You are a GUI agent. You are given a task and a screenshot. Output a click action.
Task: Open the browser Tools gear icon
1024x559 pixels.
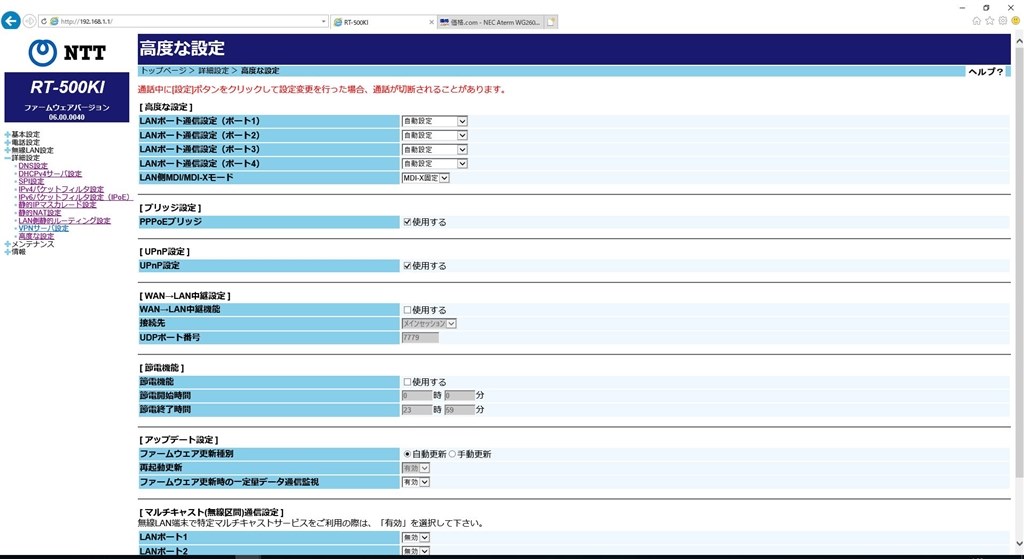point(1002,21)
